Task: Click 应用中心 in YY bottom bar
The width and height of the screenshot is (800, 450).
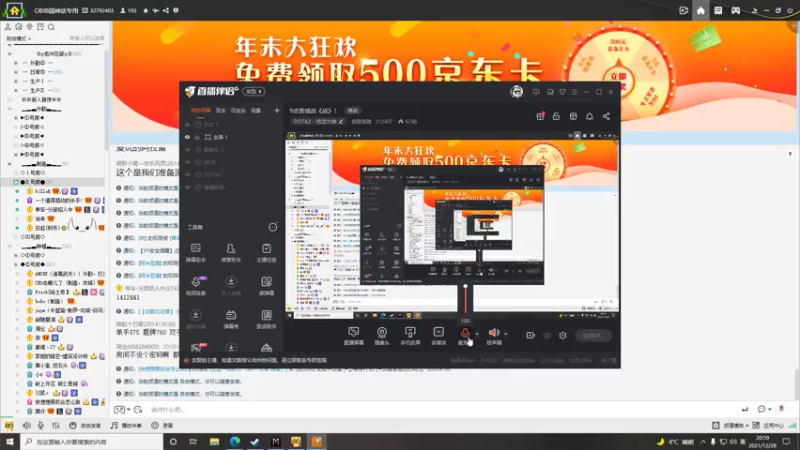Action: (768, 425)
